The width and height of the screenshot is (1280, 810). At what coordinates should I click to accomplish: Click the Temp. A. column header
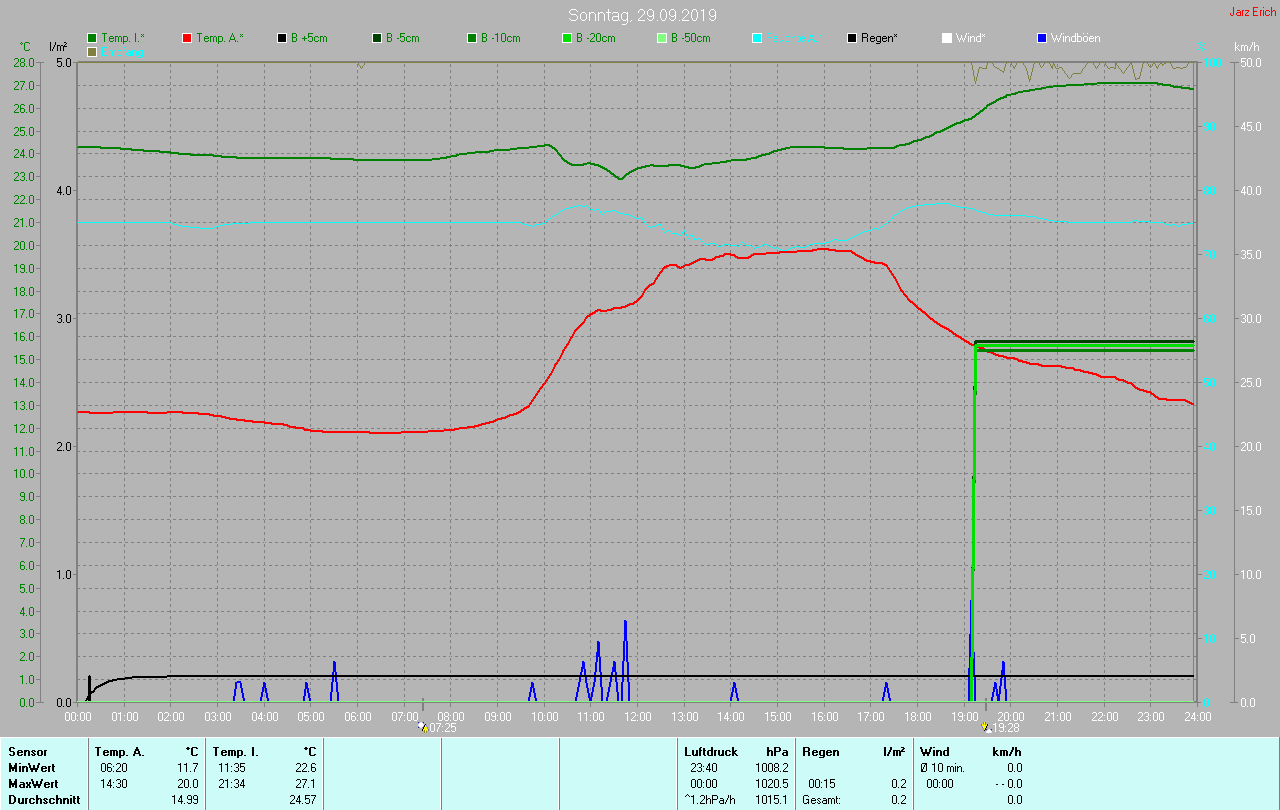[x=119, y=751]
